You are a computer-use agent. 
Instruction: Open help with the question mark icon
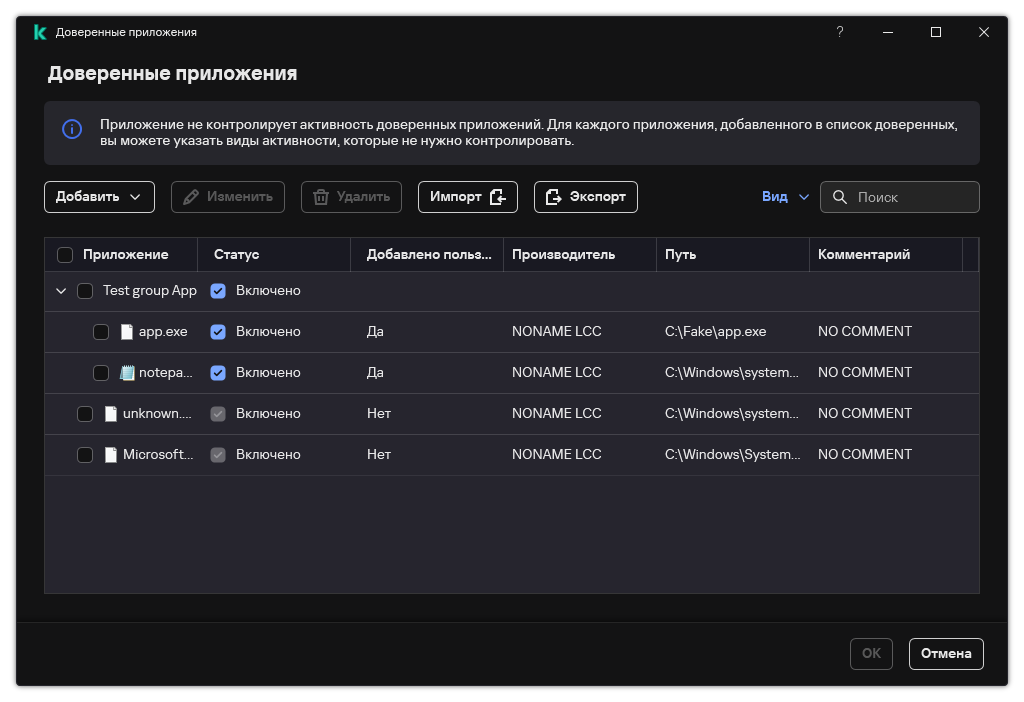[840, 32]
